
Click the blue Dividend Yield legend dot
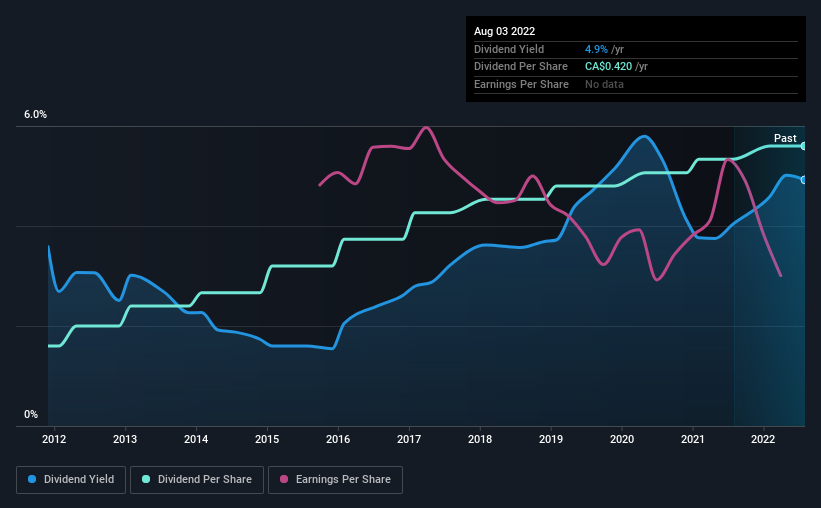click(32, 479)
